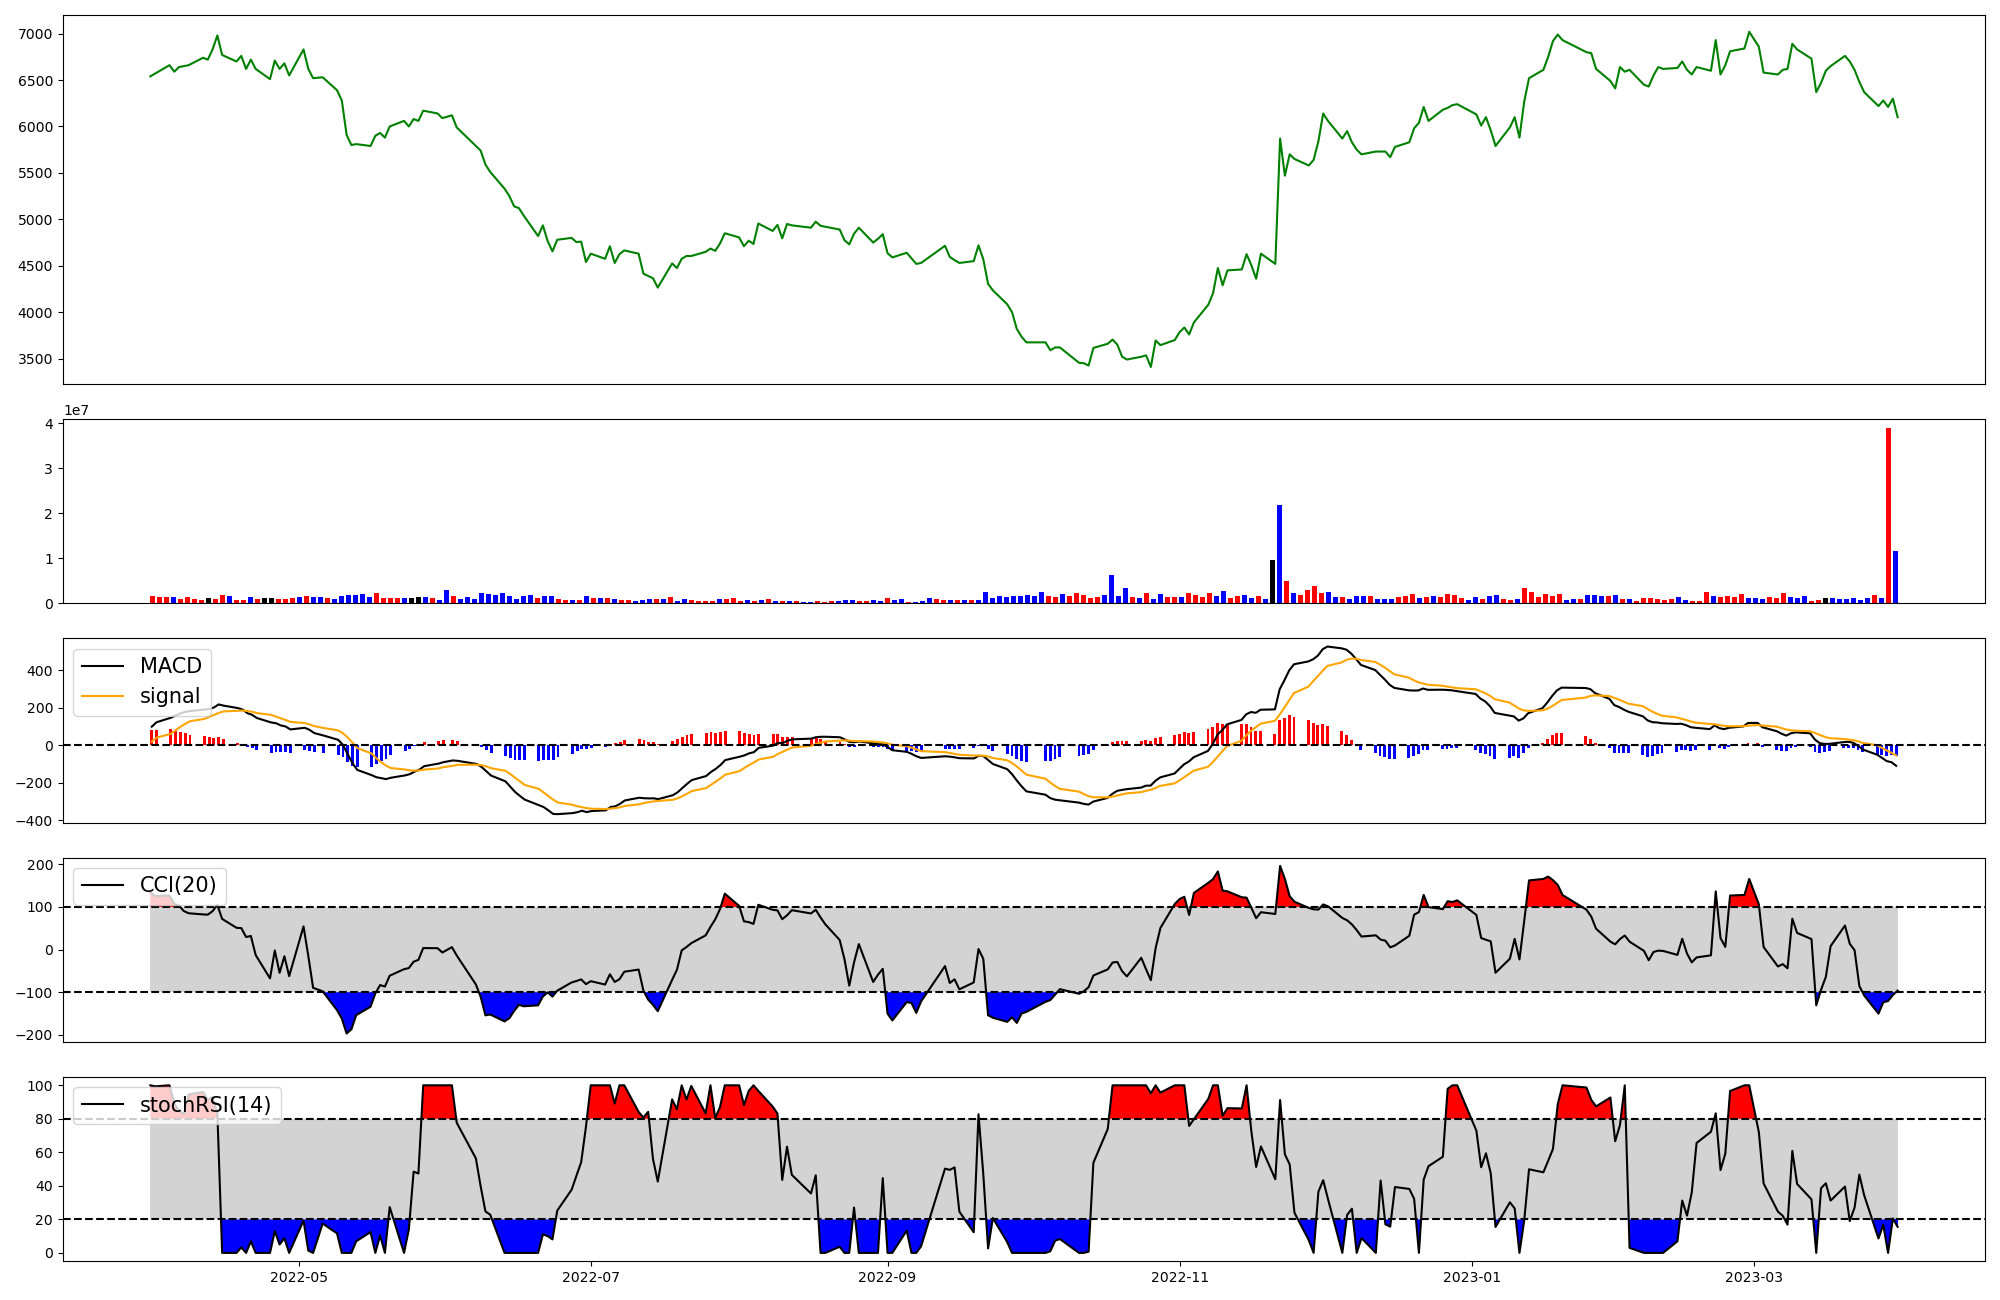Click the tall blue volume bar near 2 on the volume axis
The height and width of the screenshot is (1300, 2000).
pyautogui.click(x=1279, y=555)
